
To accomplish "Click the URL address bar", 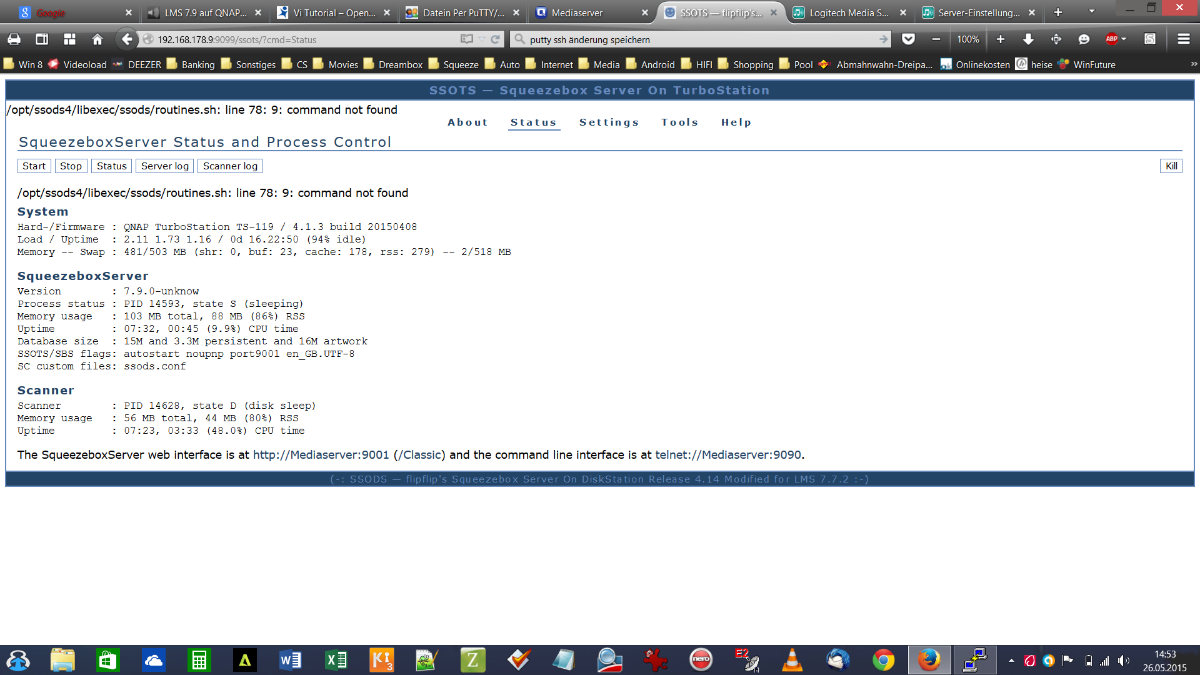I will [300, 39].
